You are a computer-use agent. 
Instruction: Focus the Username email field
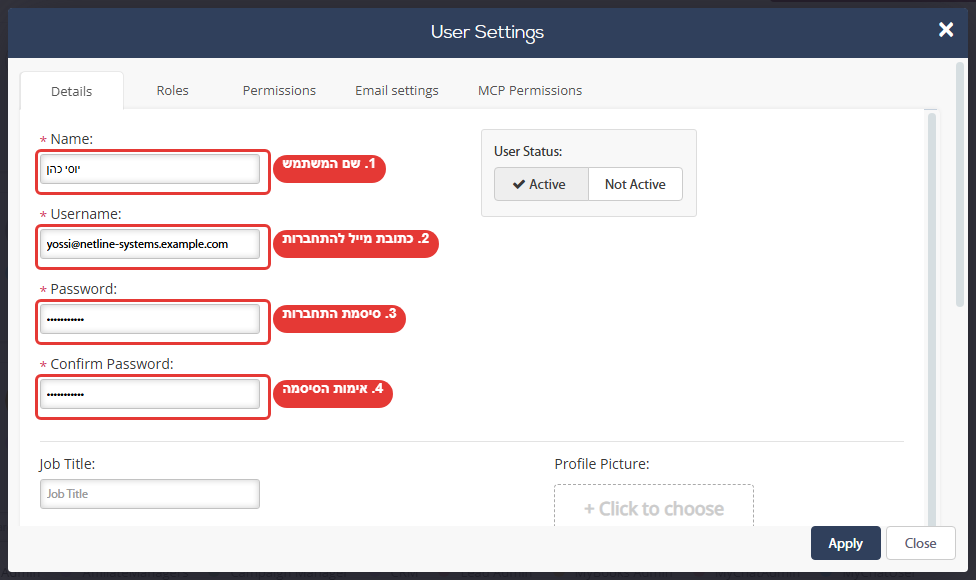coord(150,244)
